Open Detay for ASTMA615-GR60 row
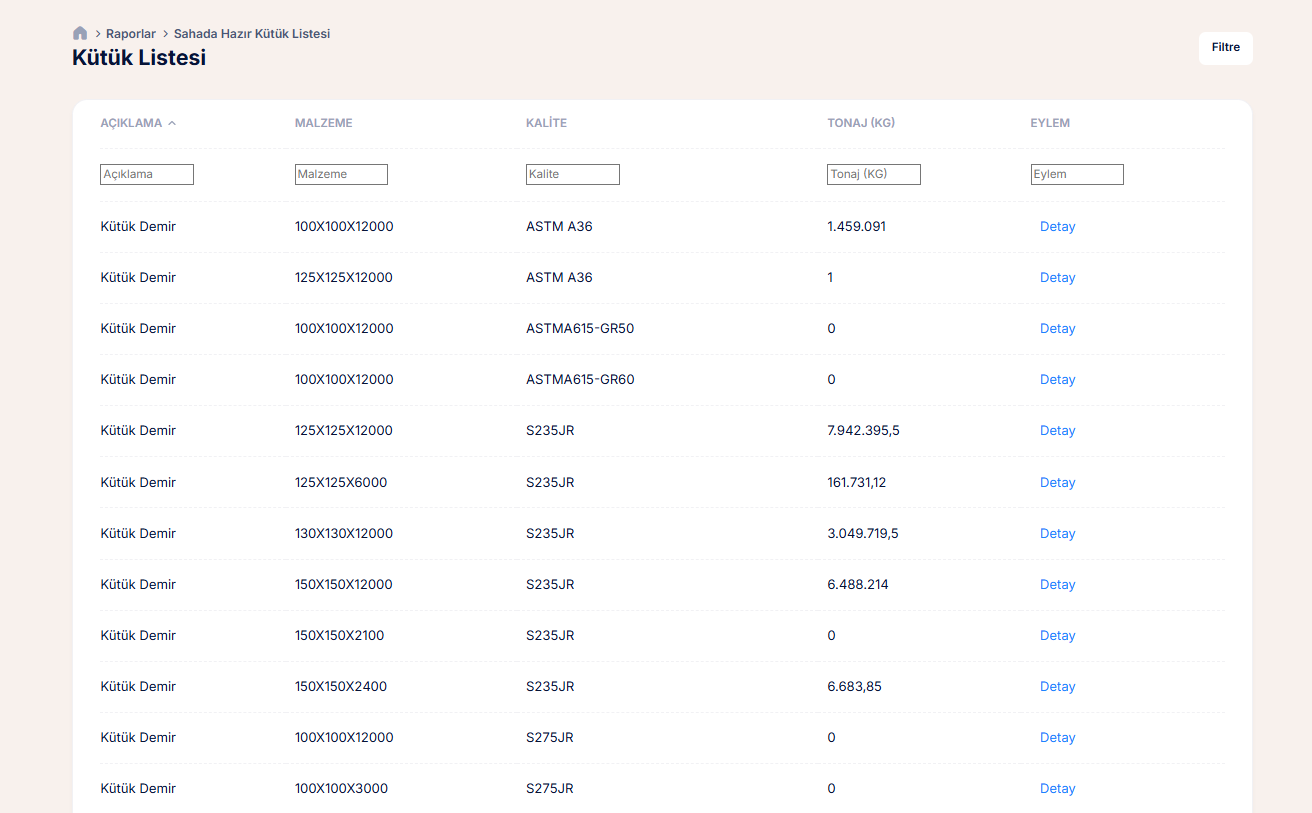The image size is (1312, 813). tap(1057, 380)
